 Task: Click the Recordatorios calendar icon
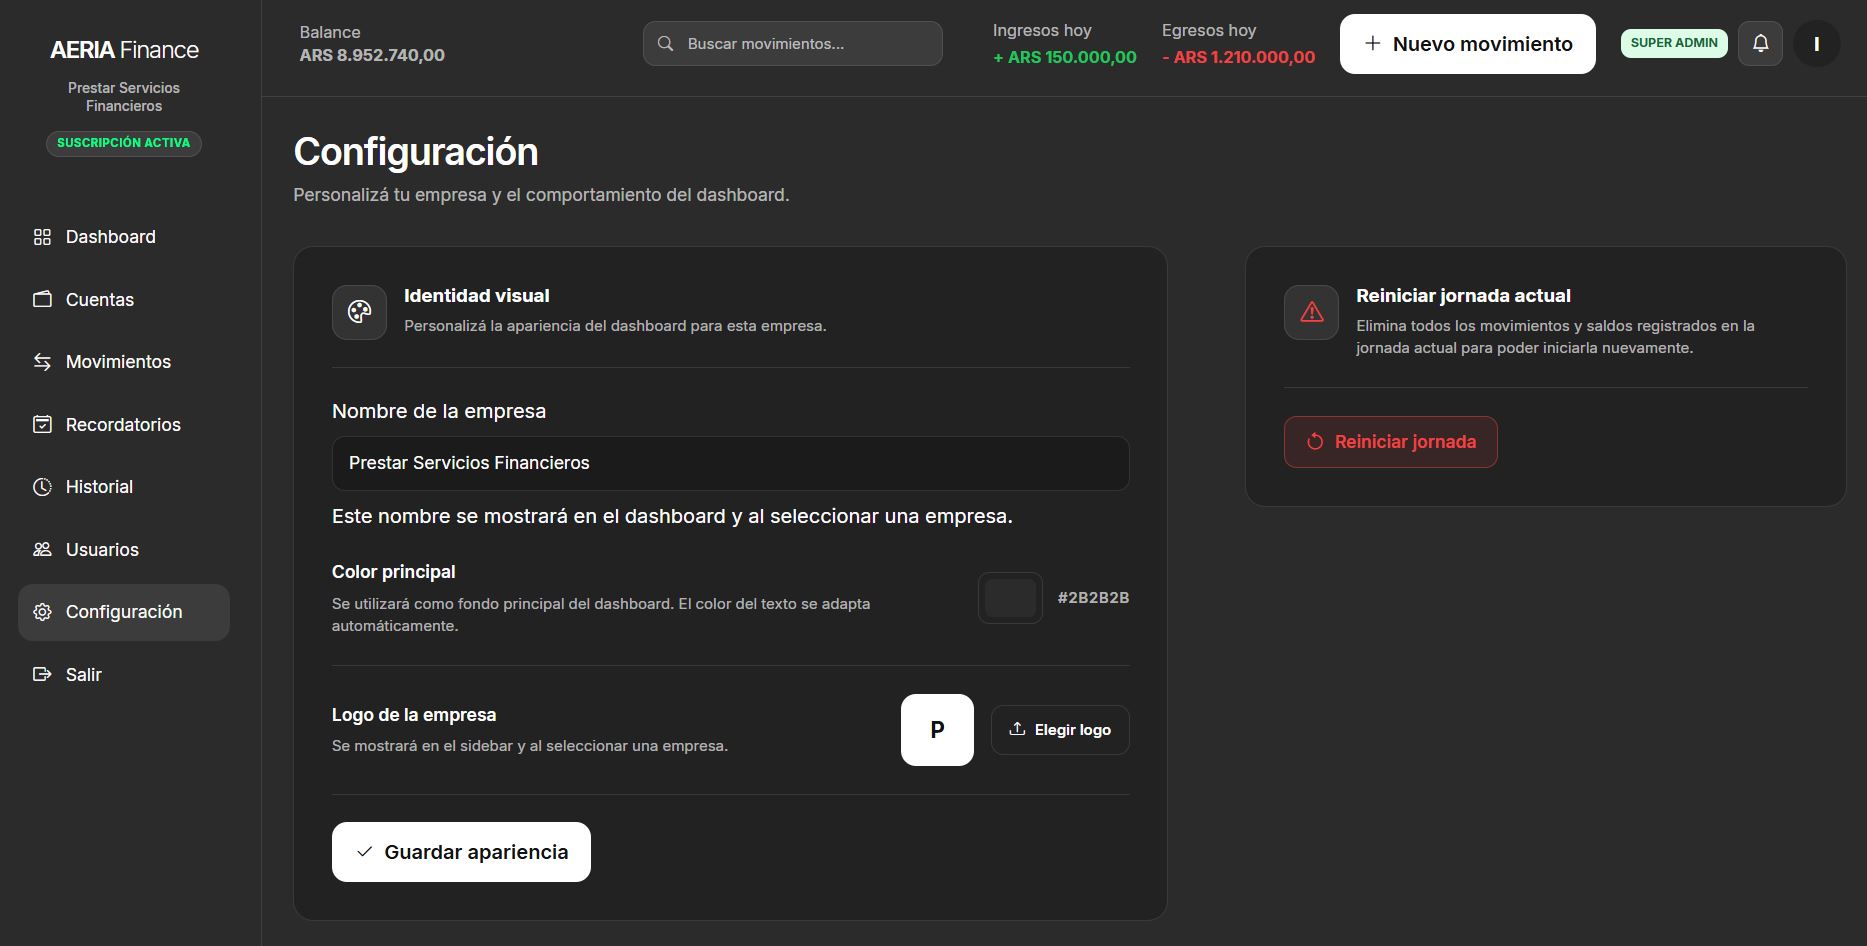click(x=42, y=425)
